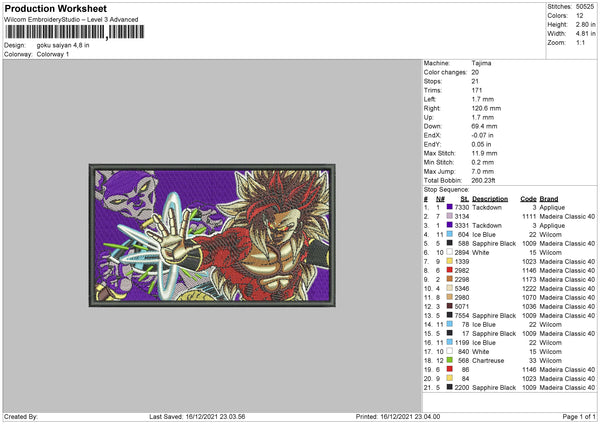Image resolution: width=600 pixels, height=424 pixels.
Task: Select the Ice Blue swatch with 78 stitches
Action: coord(450,324)
